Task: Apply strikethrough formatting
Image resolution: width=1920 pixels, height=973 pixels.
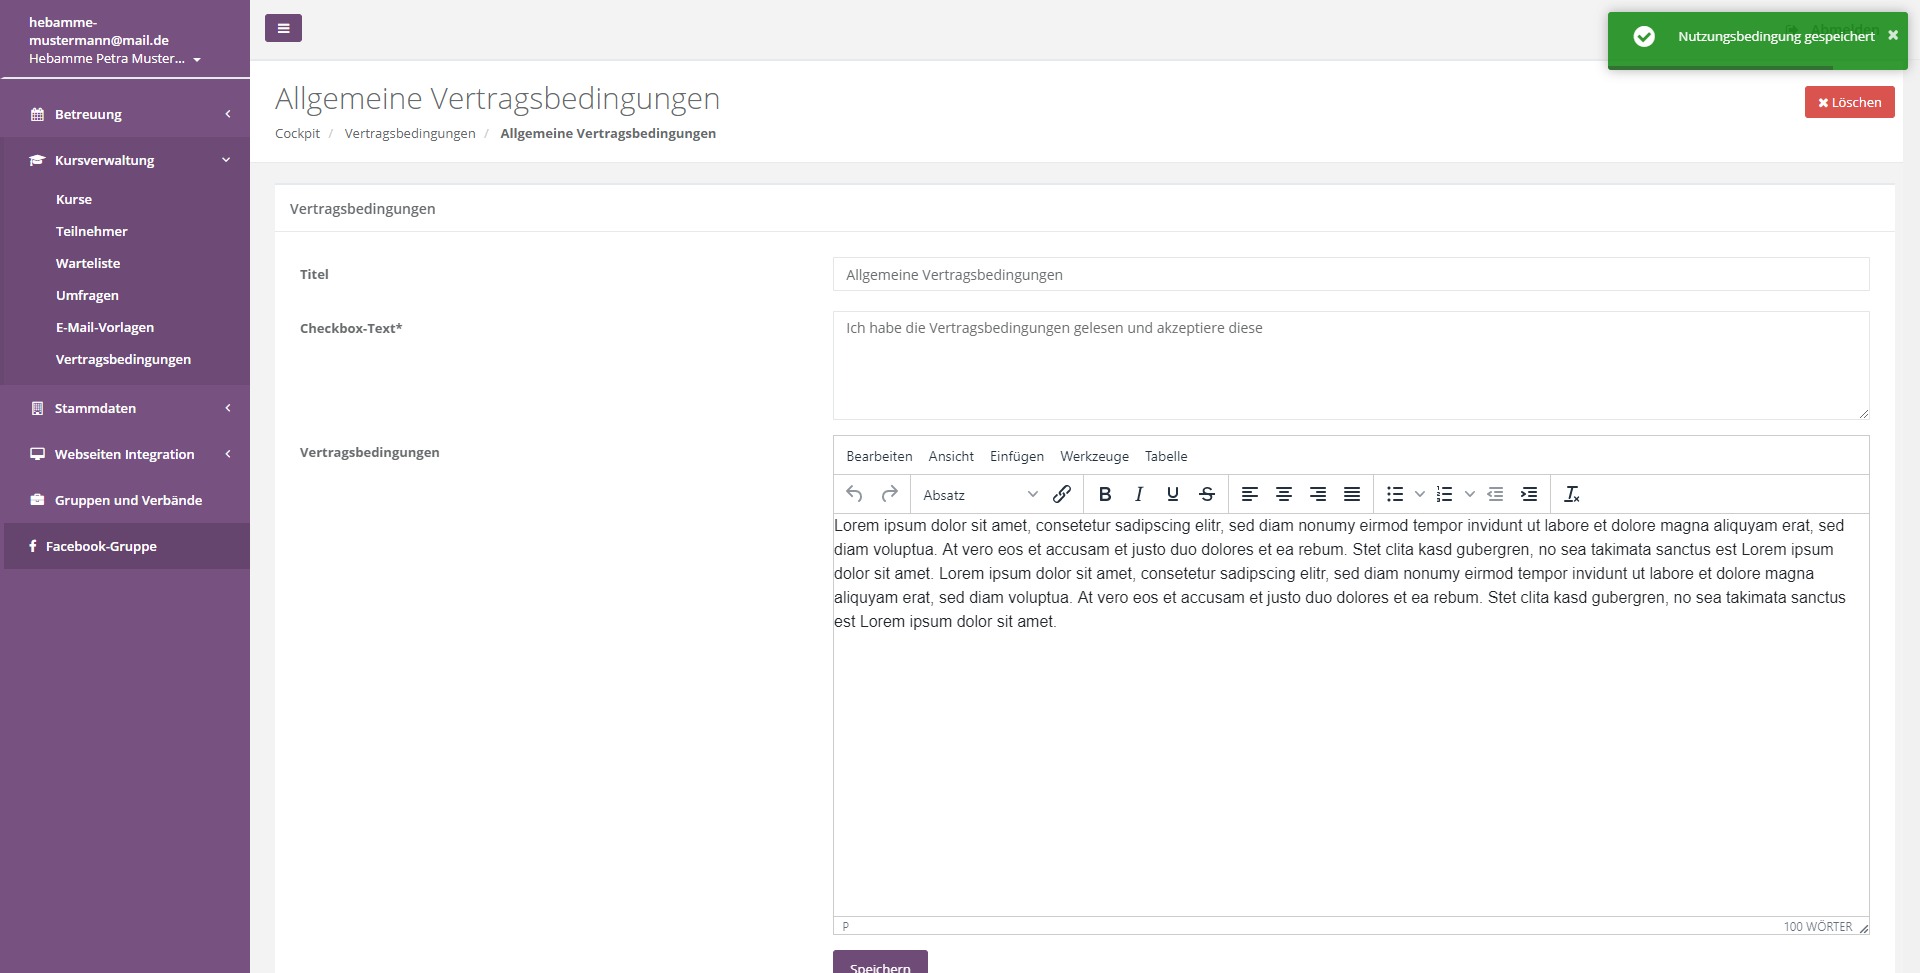Action: 1207,494
